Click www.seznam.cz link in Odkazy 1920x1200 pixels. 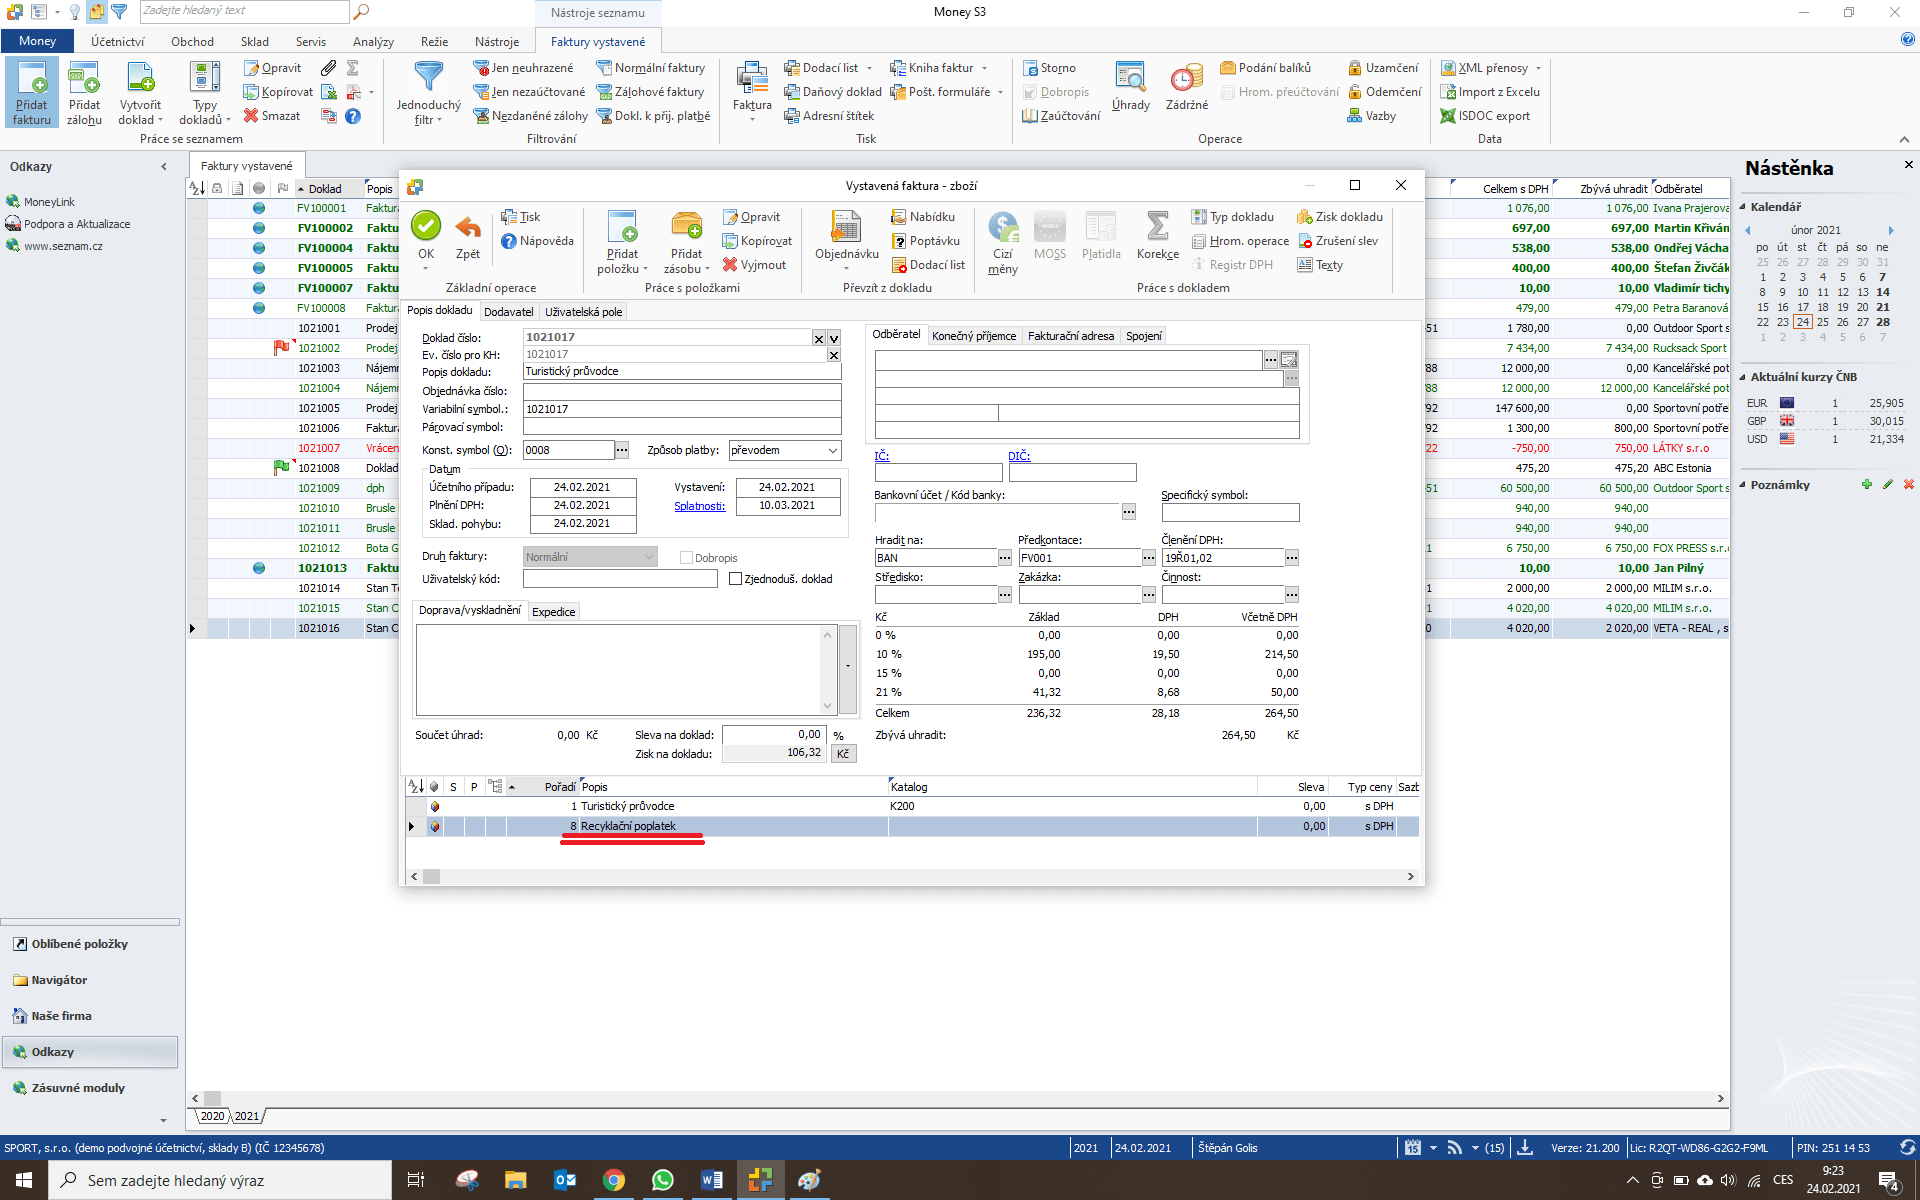tap(63, 246)
